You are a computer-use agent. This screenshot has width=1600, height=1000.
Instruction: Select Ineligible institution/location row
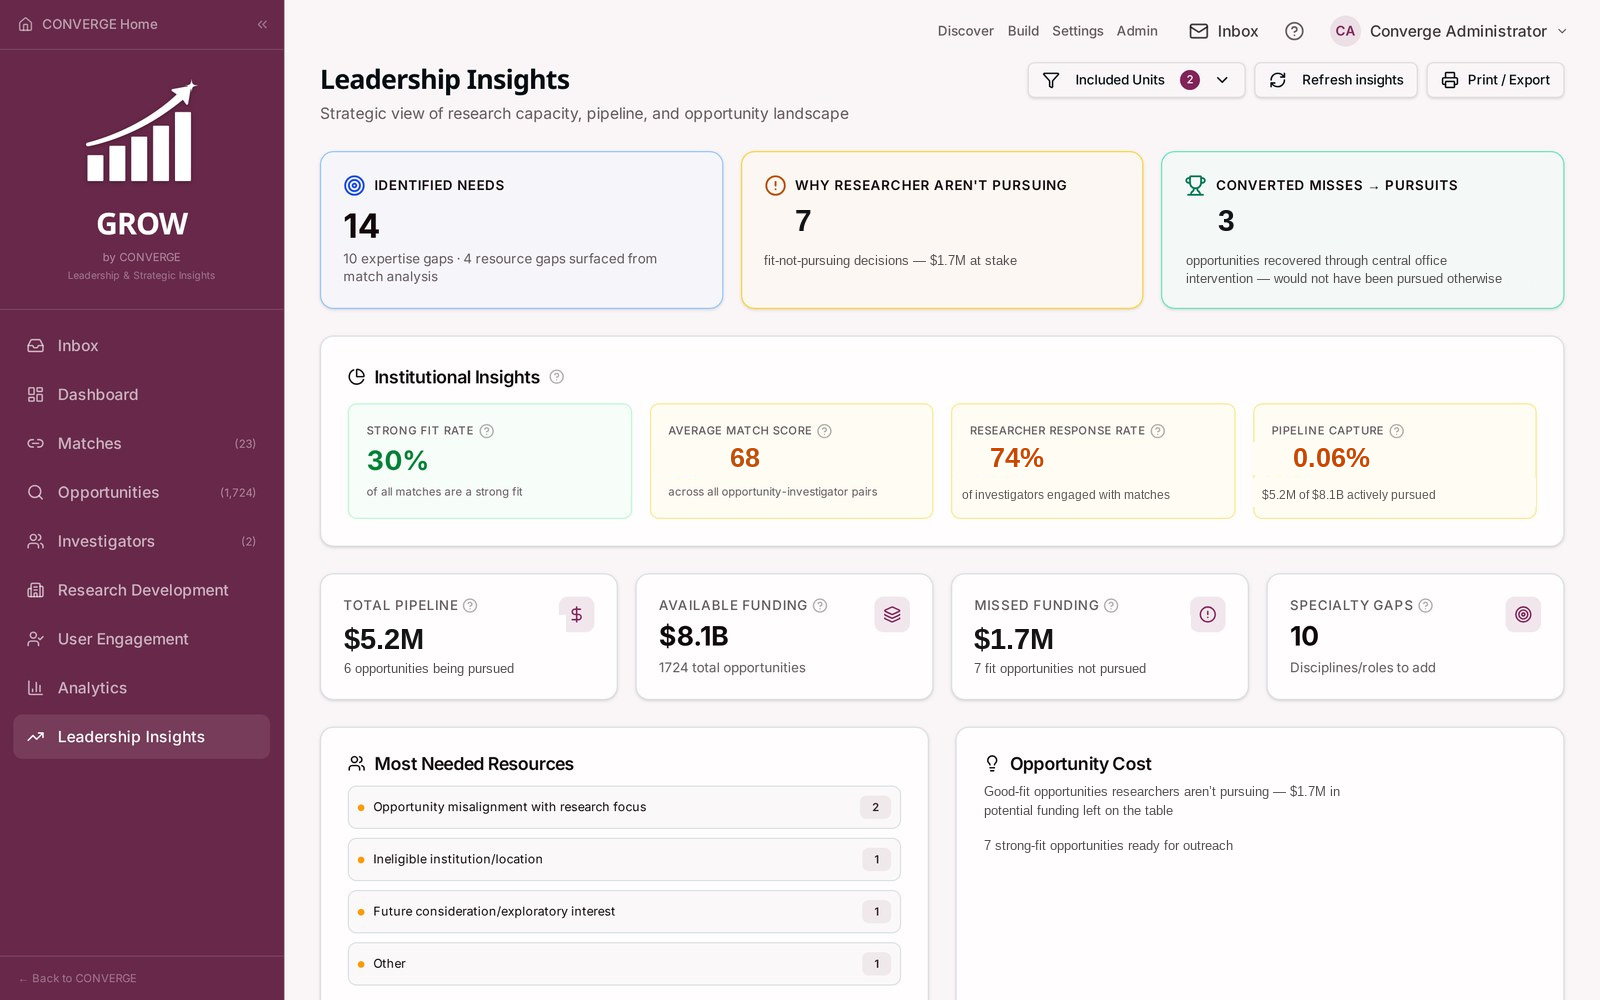[x=624, y=859]
